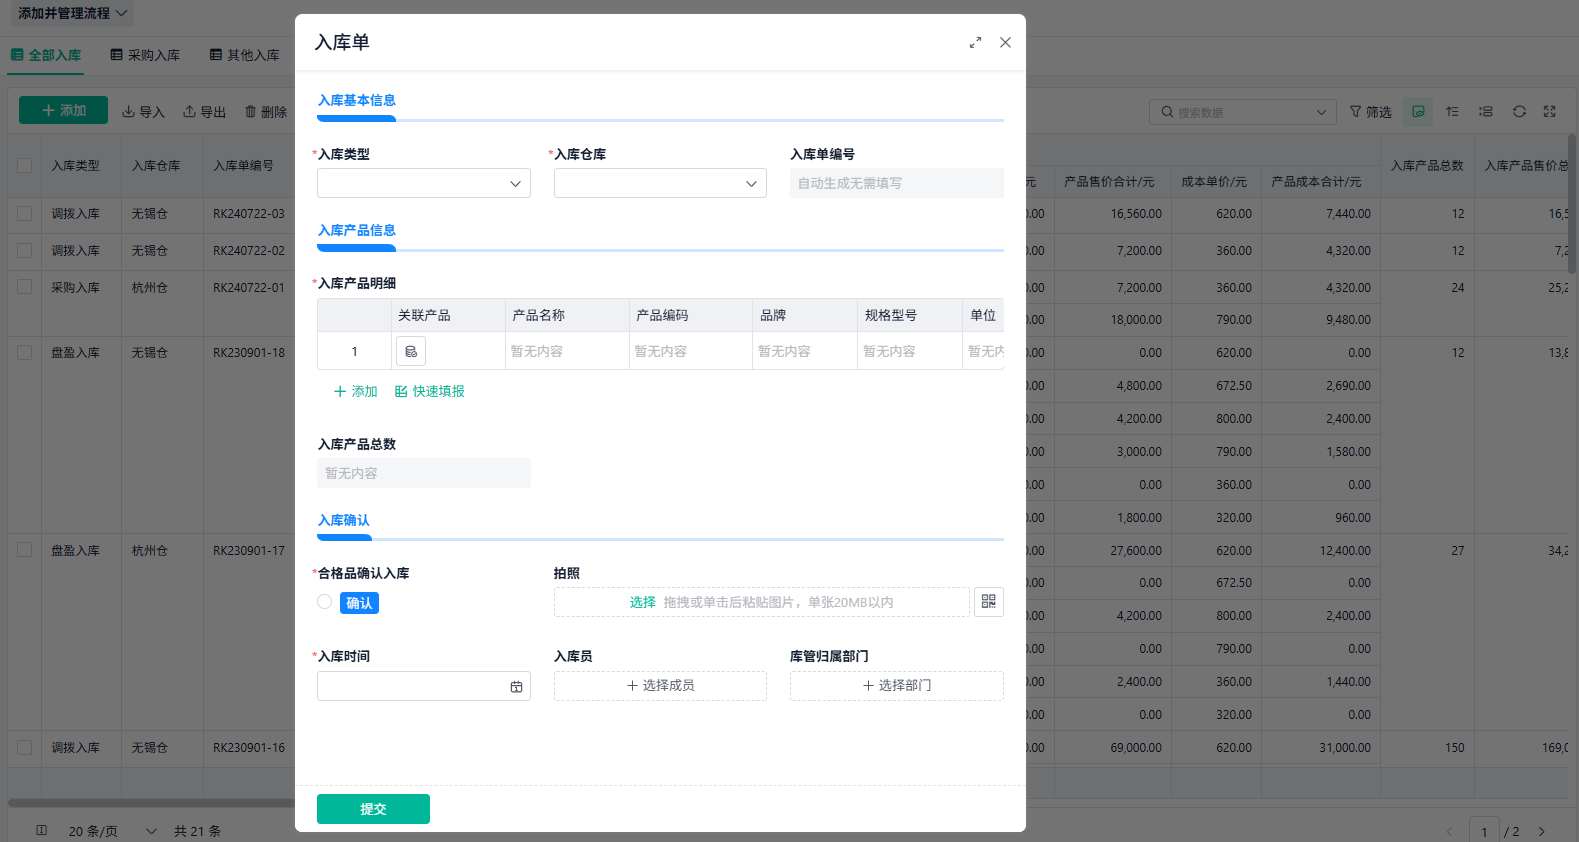Open 快速填报 quick fill
The image size is (1579, 842).
pyautogui.click(x=430, y=391)
